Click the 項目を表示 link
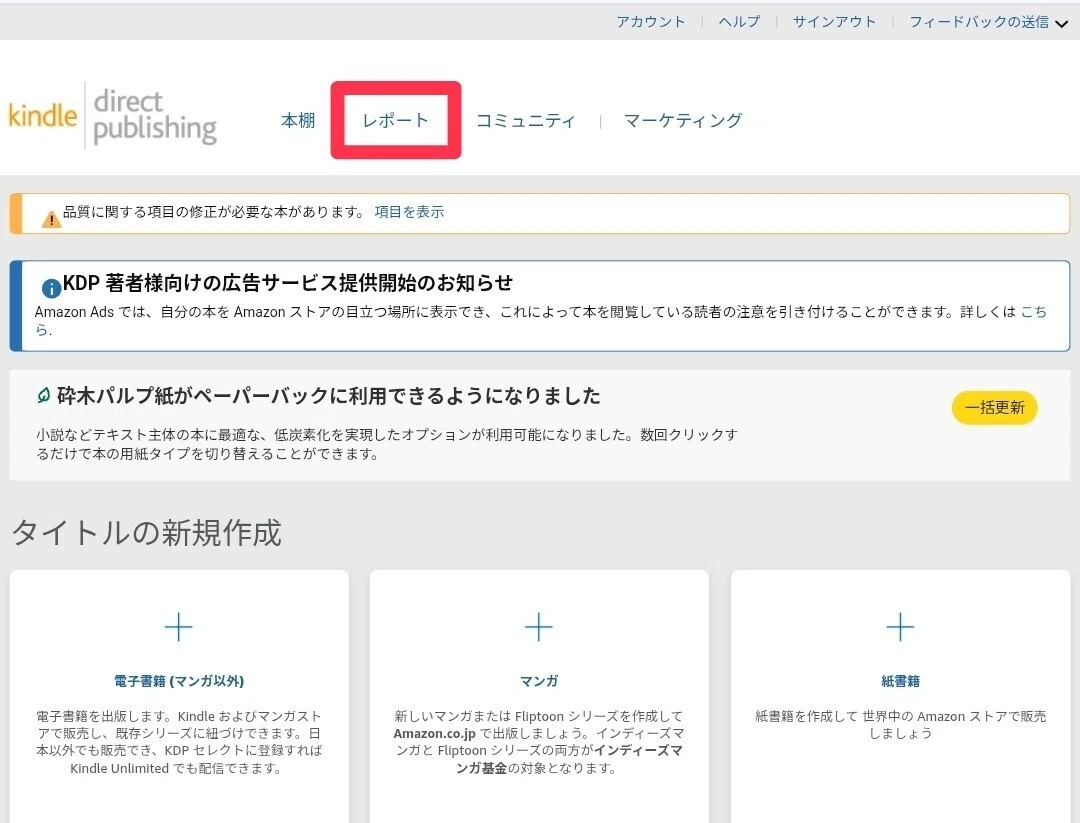This screenshot has width=1080, height=823. [x=409, y=211]
